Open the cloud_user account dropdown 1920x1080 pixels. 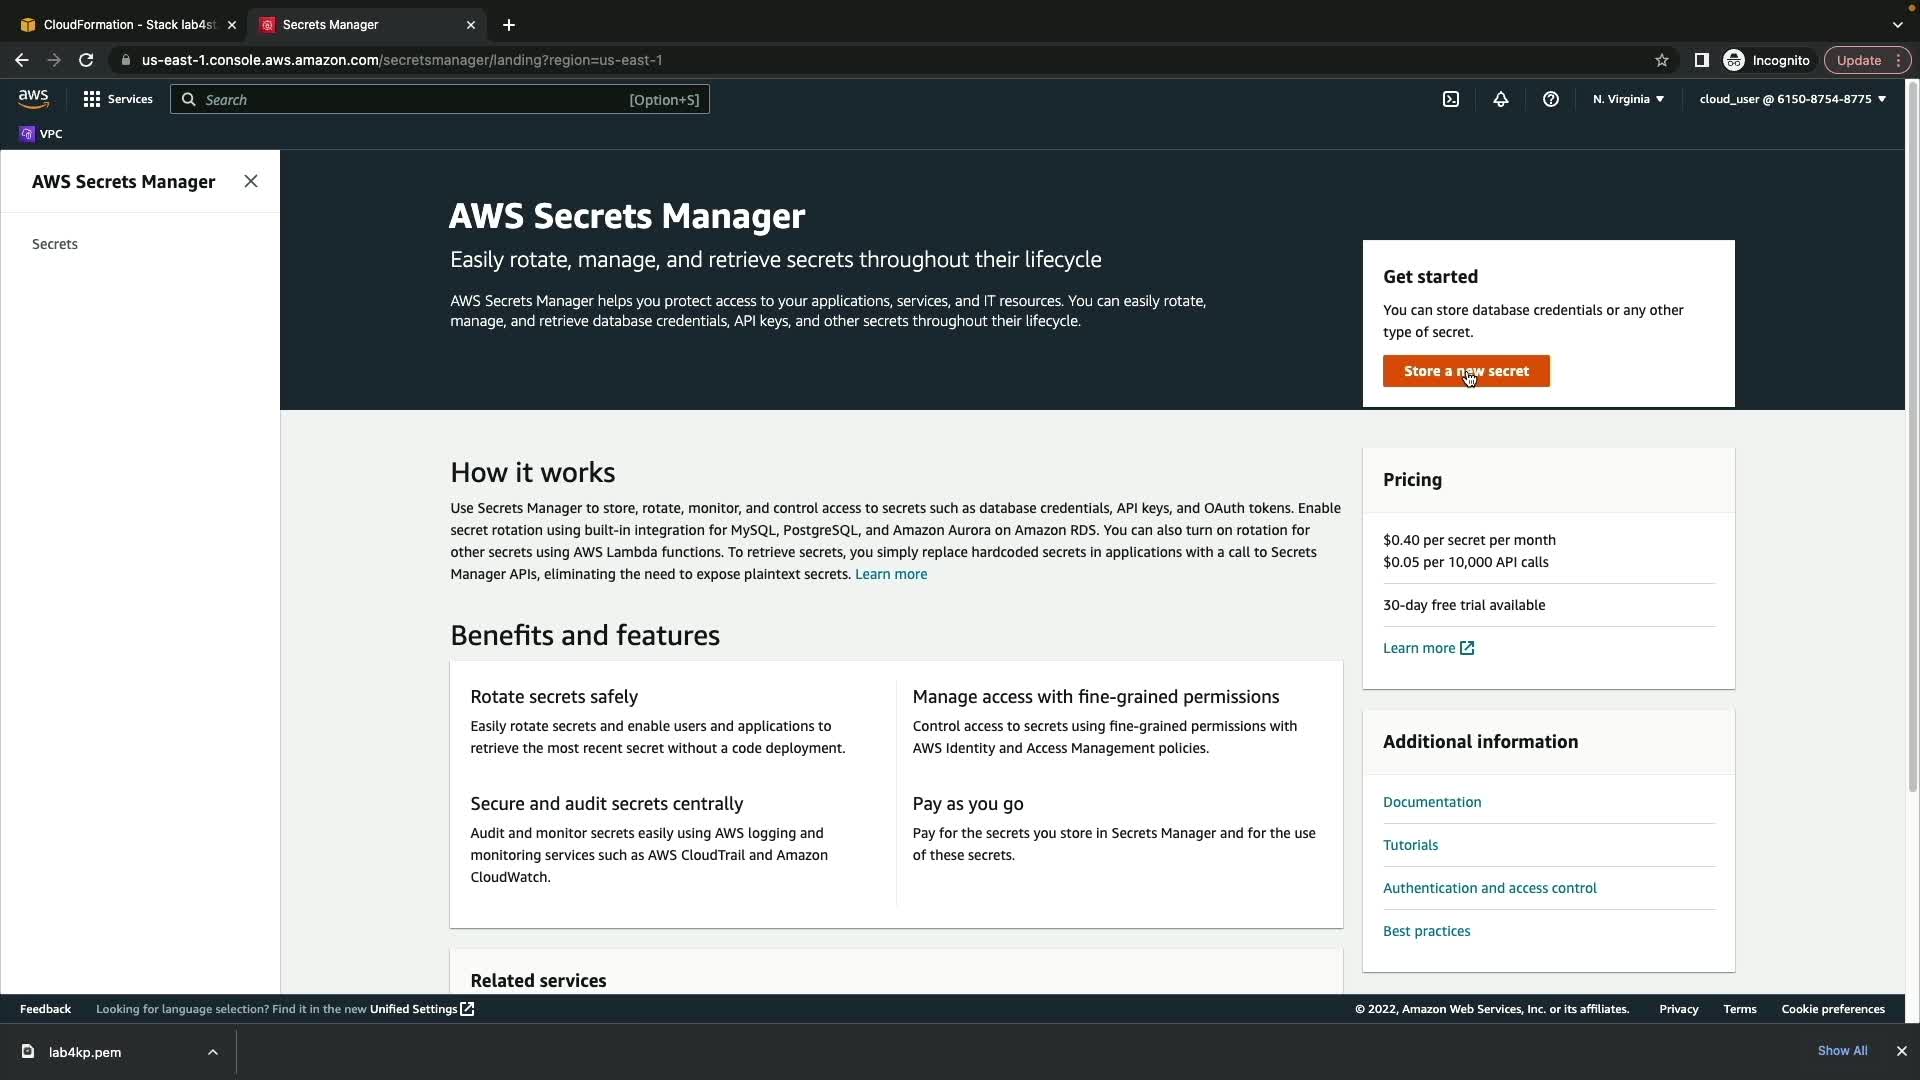(1792, 99)
